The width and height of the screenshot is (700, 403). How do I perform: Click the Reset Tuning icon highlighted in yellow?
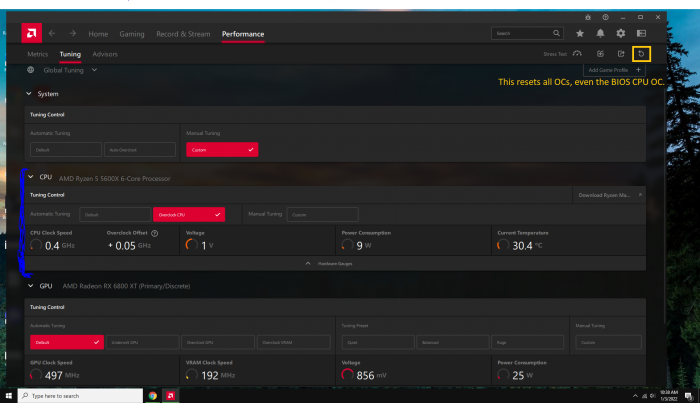click(x=641, y=54)
